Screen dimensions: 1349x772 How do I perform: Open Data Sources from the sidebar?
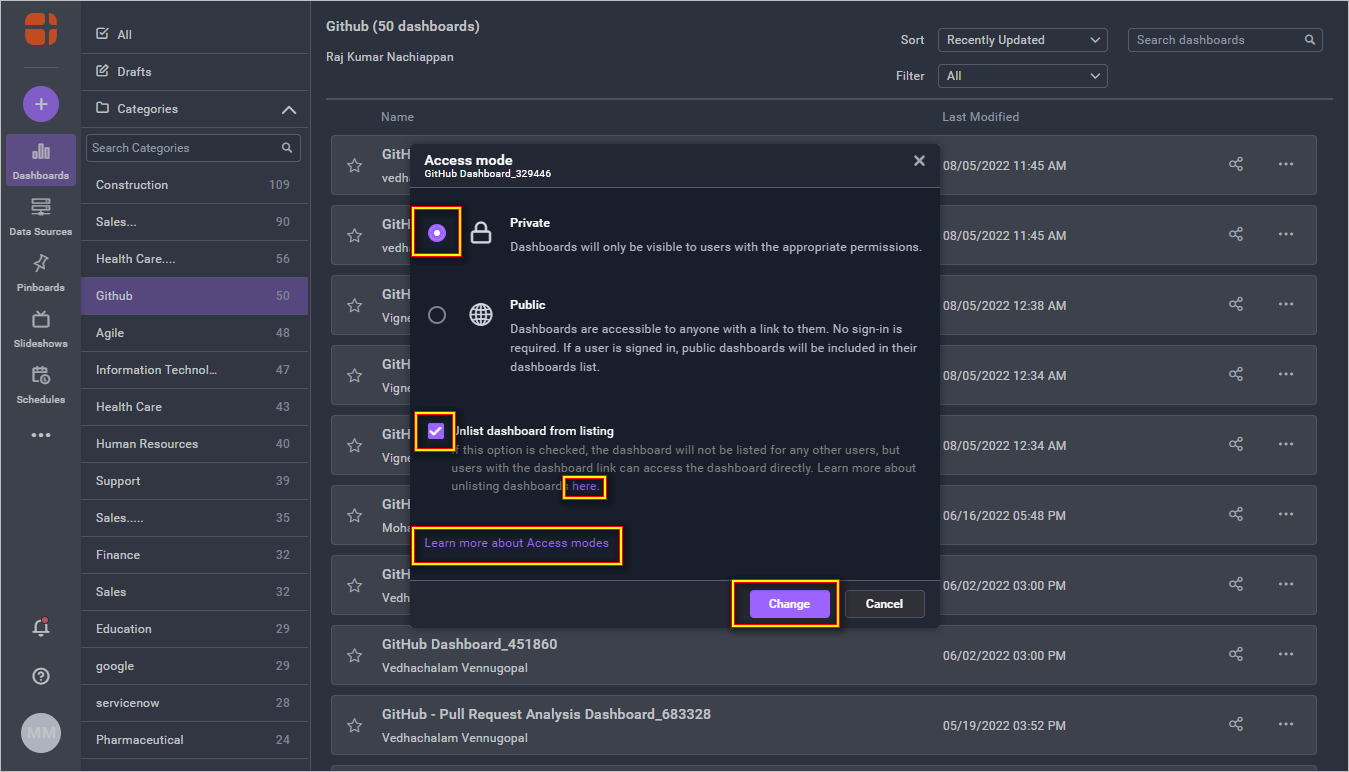coord(40,216)
